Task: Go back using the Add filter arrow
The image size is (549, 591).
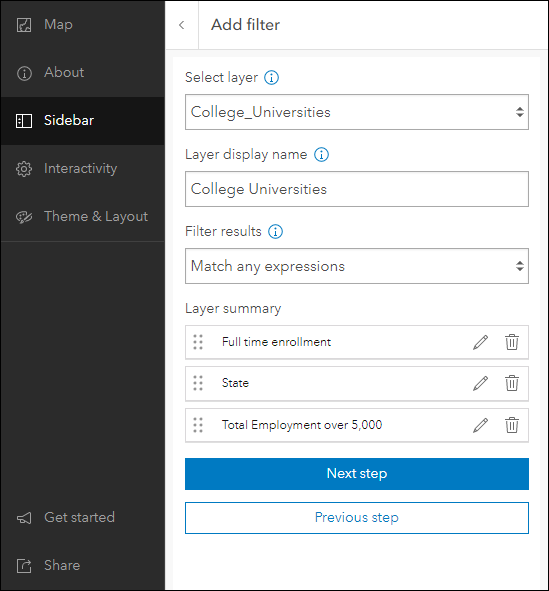Action: (182, 25)
